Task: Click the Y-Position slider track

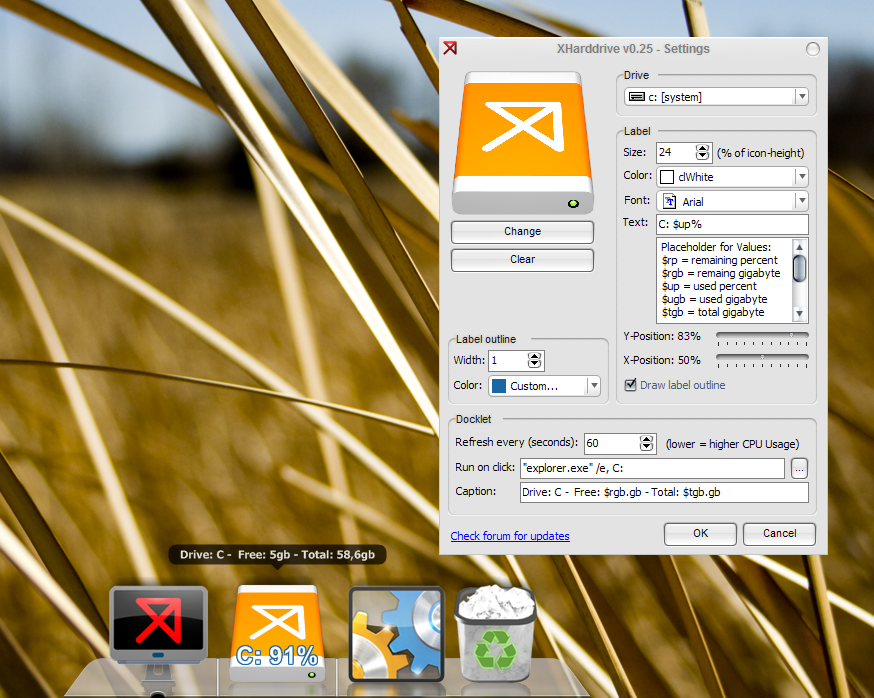Action: pyautogui.click(x=762, y=337)
